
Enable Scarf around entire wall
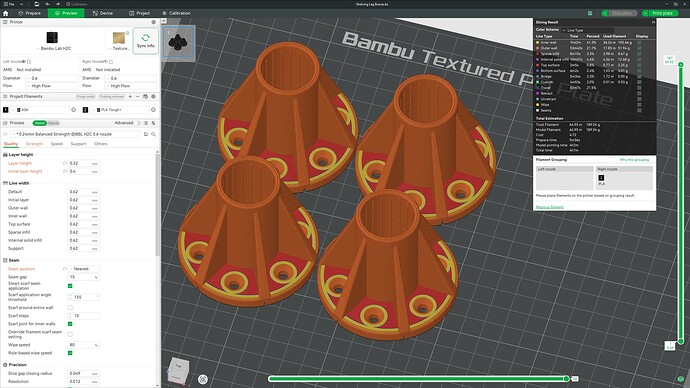[70, 307]
